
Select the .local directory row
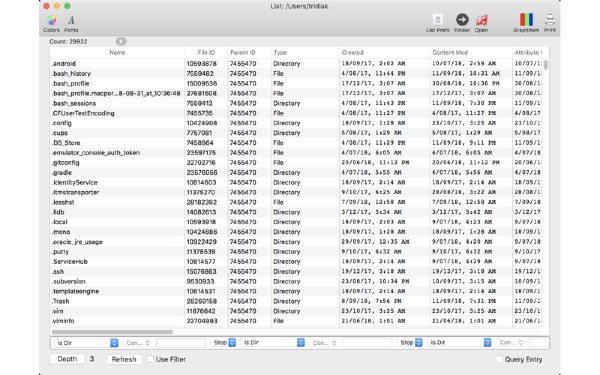click(297, 222)
